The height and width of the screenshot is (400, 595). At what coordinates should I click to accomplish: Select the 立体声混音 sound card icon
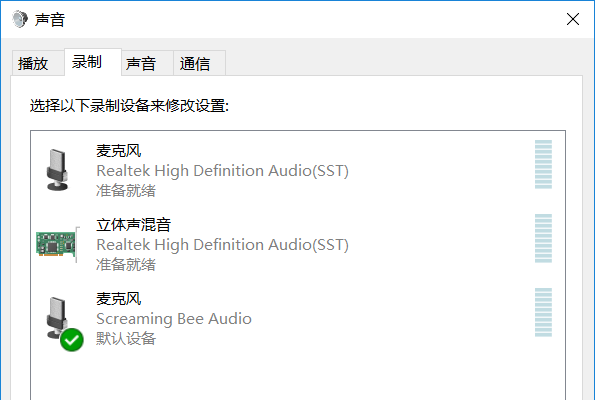point(58,244)
